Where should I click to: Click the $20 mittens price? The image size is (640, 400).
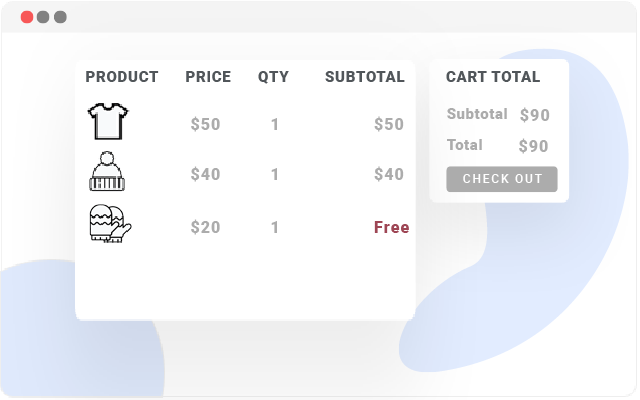coord(205,228)
